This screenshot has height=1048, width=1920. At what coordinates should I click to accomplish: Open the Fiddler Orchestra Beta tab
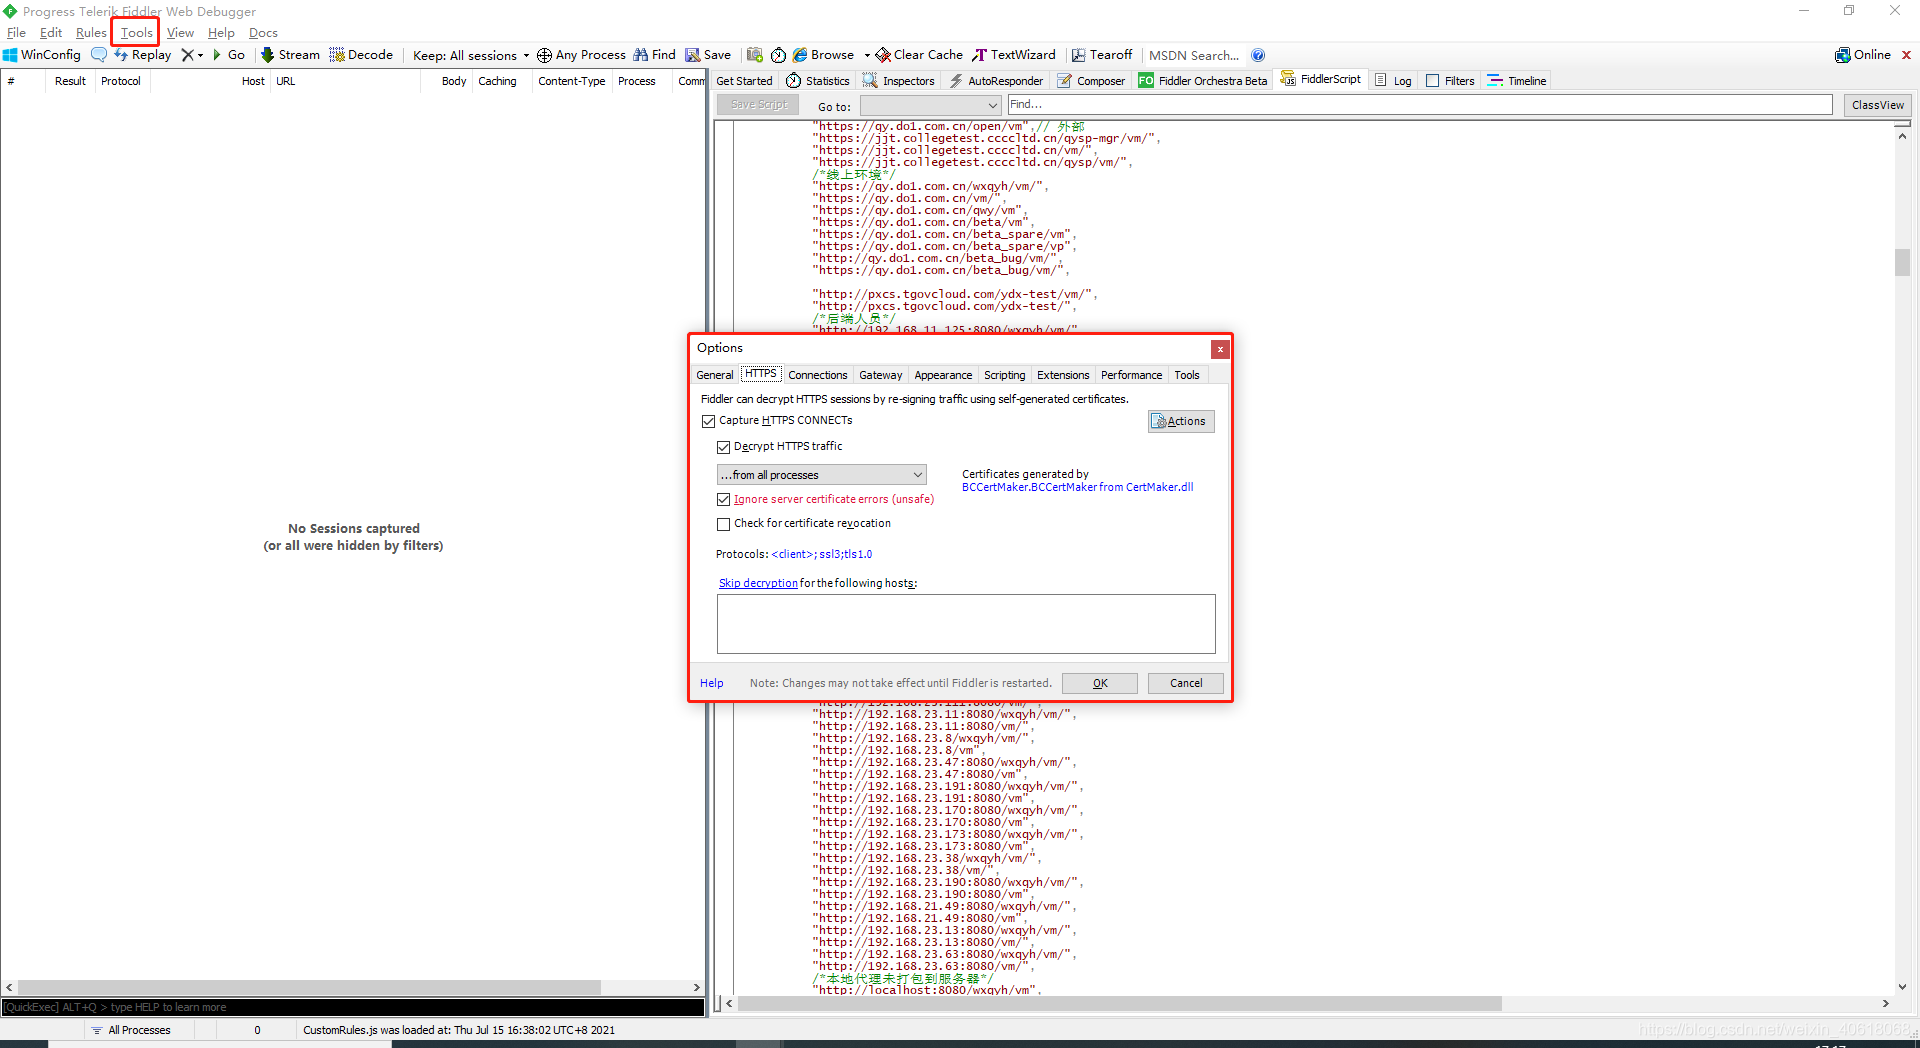click(x=1202, y=81)
